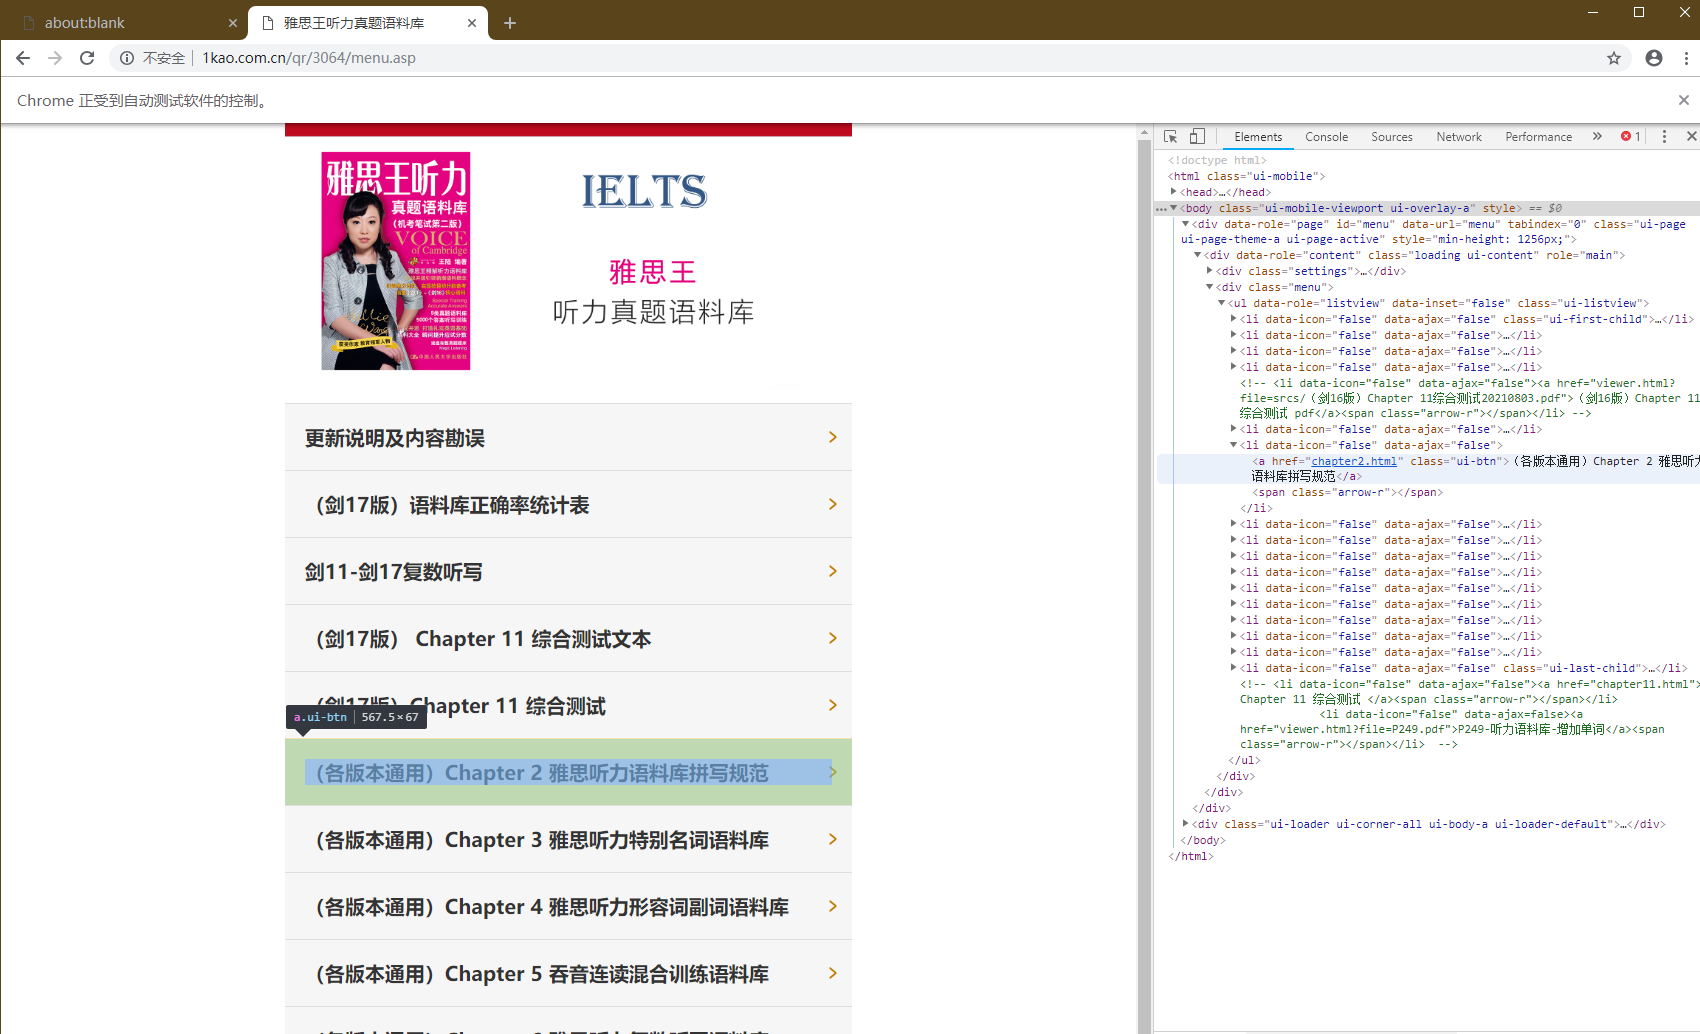Close the 雅思王听力真题语料库 tab
The image size is (1700, 1034).
tap(472, 23)
